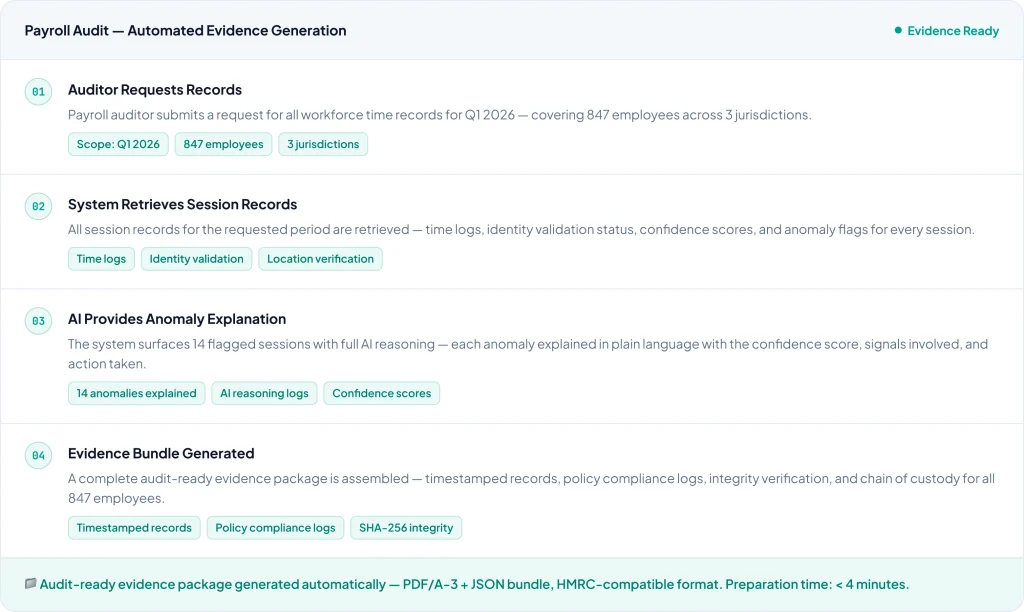1024x612 pixels.
Task: Click the SHA-256 integrity tag
Action: coord(406,528)
